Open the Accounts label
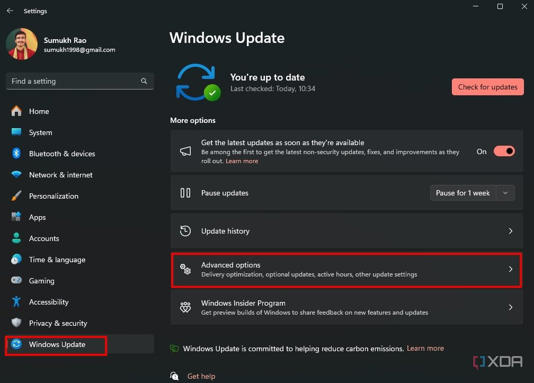 click(44, 238)
